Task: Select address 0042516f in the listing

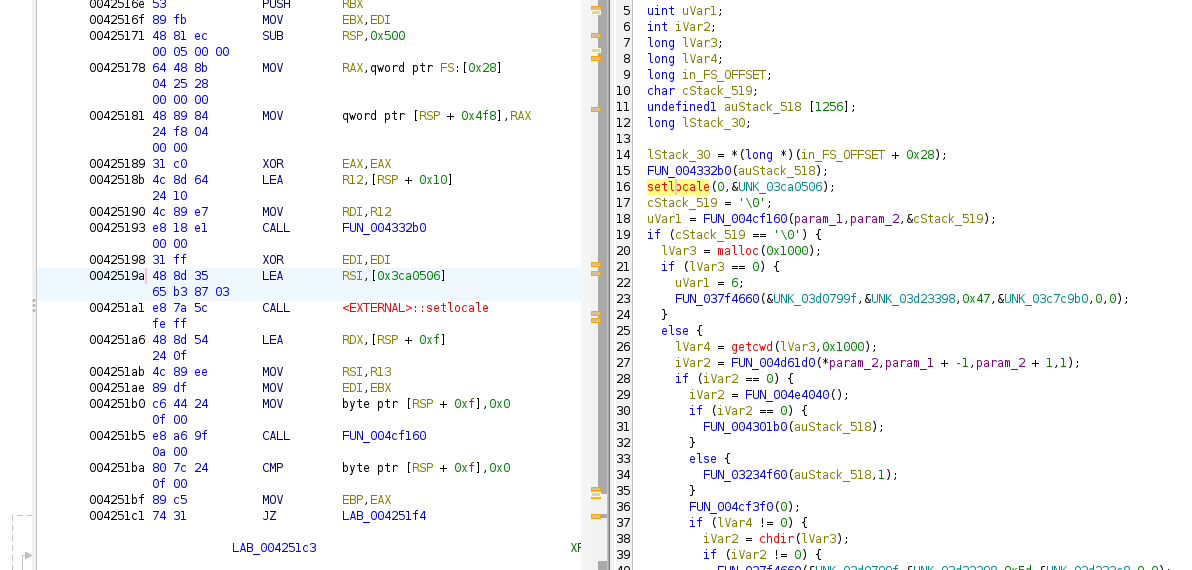Action: [116, 20]
